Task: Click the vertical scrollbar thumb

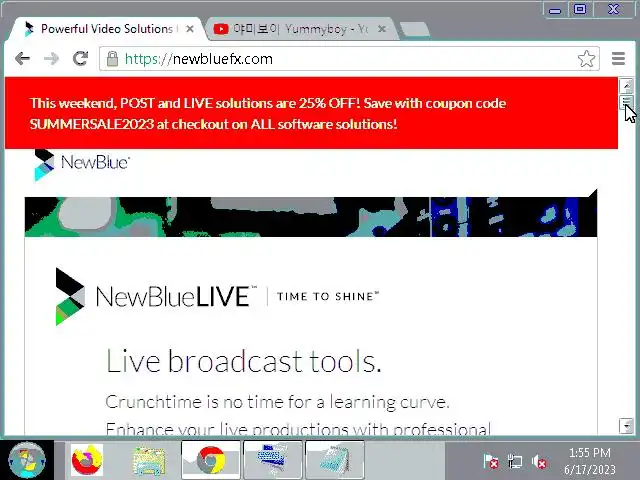Action: [627, 102]
